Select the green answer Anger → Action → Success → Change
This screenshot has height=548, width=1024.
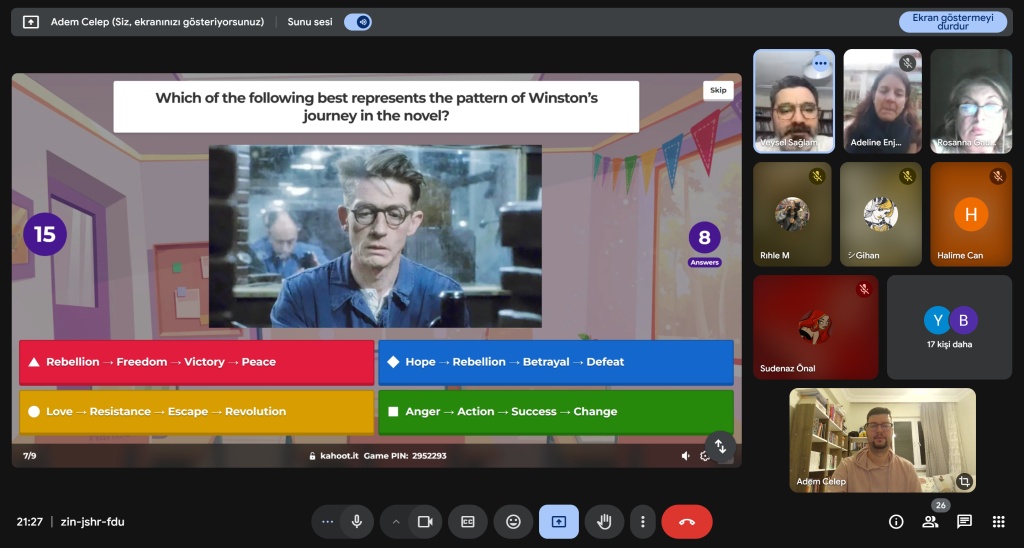[556, 411]
